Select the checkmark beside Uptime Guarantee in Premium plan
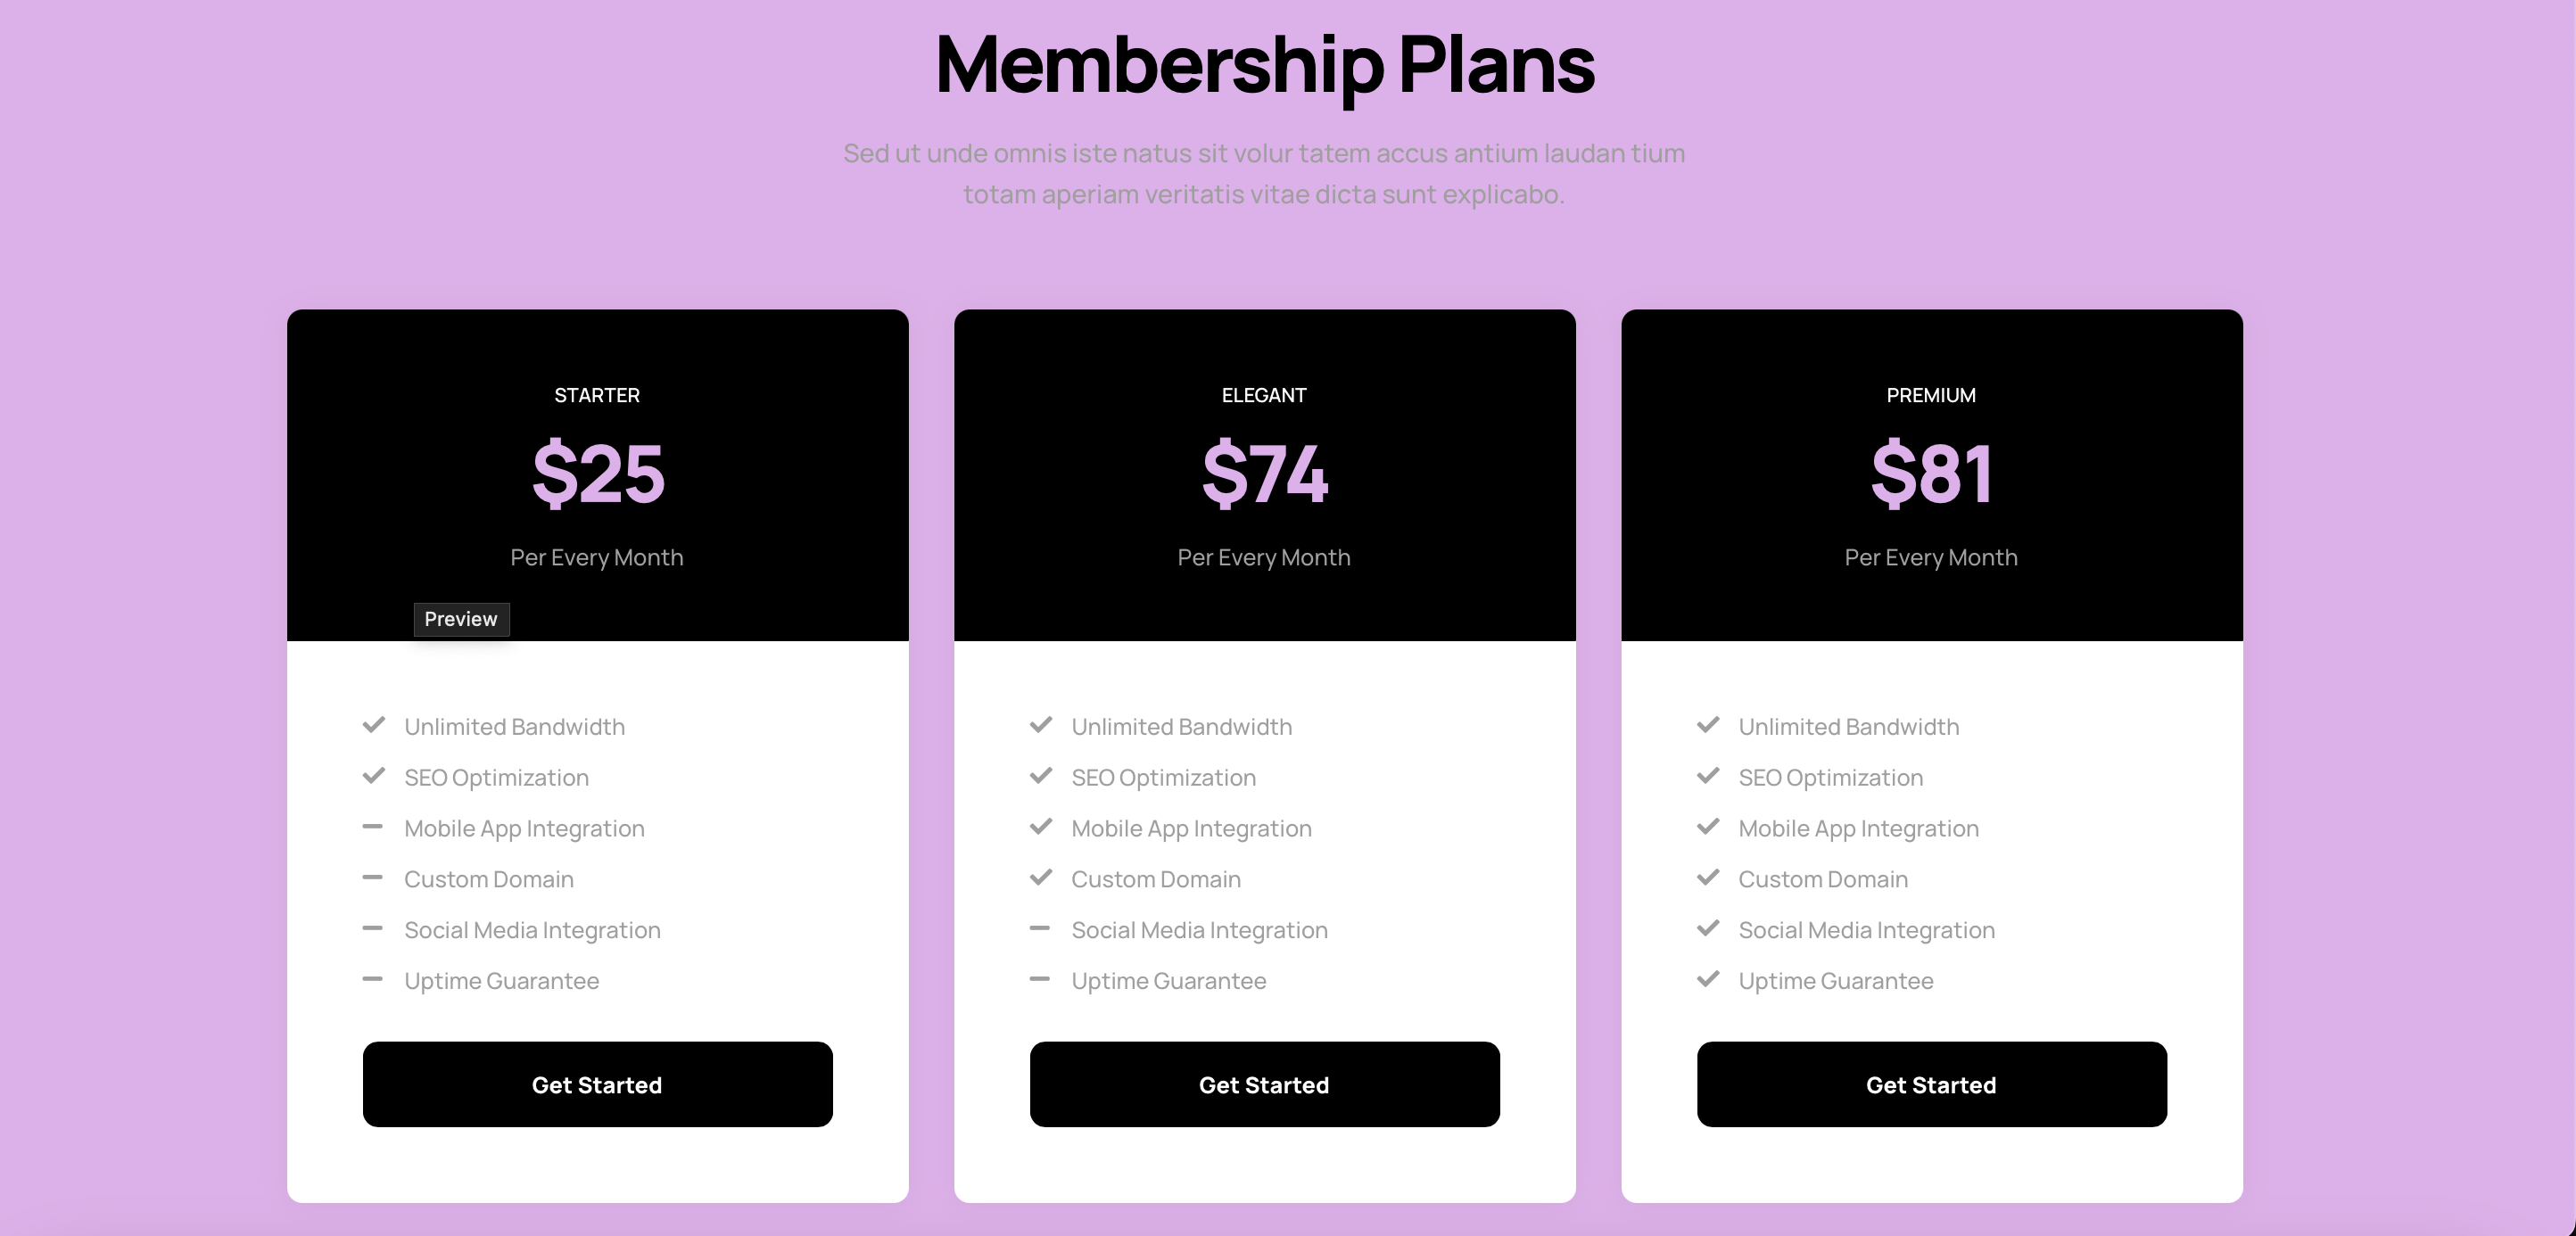2576x1236 pixels. (1707, 980)
